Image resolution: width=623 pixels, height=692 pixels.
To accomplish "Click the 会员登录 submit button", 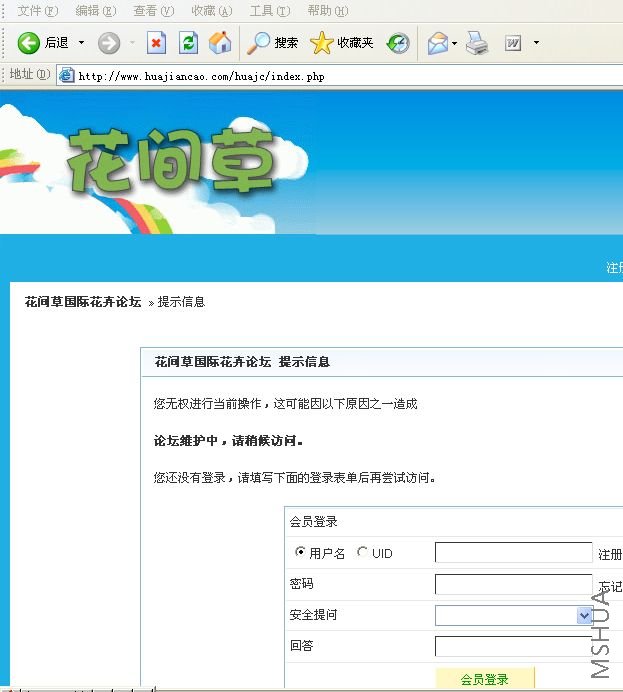I will [485, 678].
